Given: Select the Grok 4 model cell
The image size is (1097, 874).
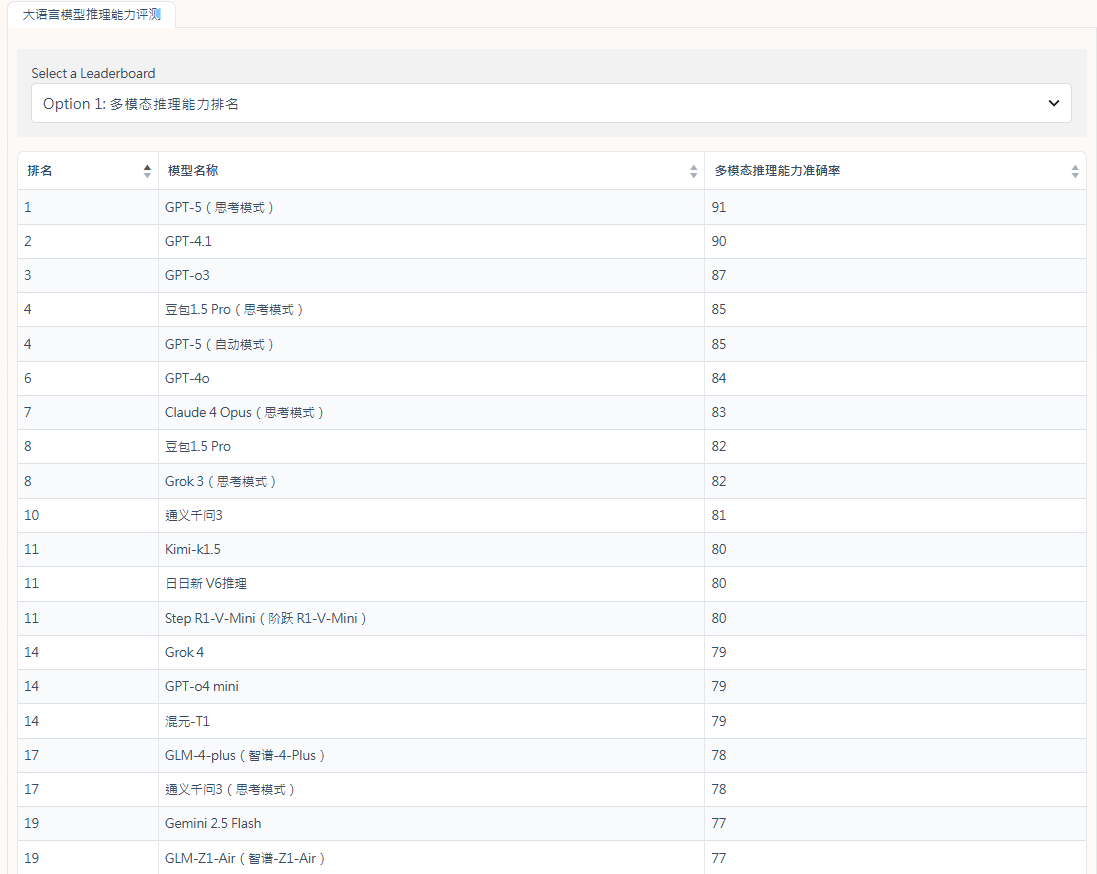Looking at the screenshot, I should click(184, 652).
